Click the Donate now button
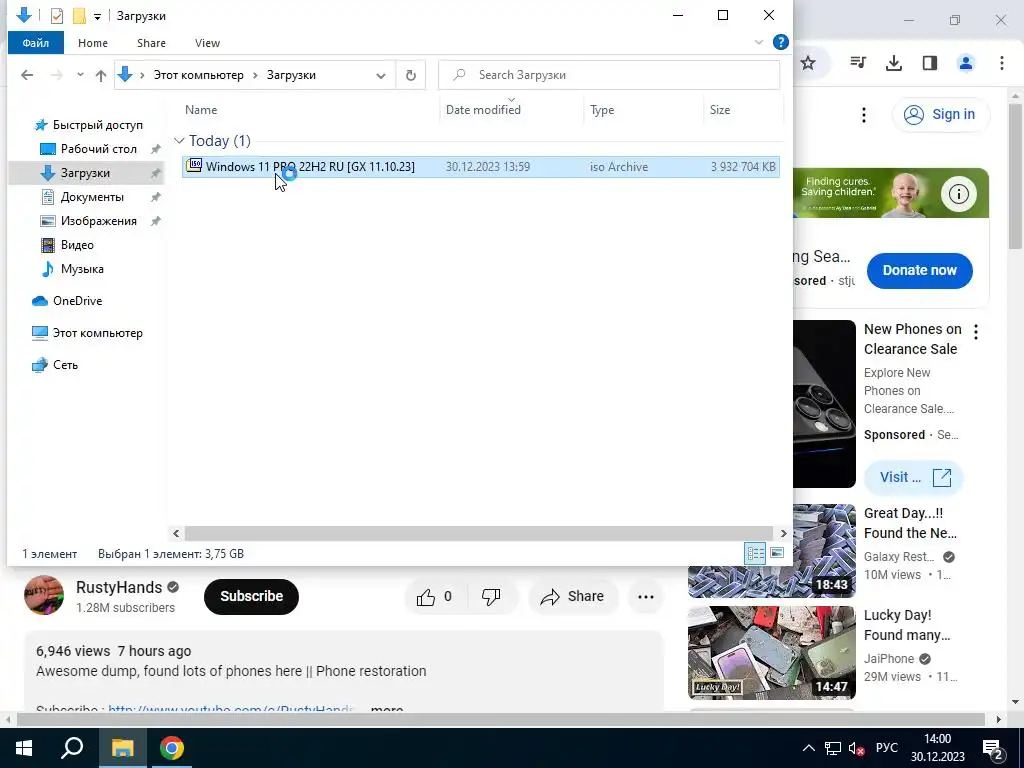 point(920,270)
